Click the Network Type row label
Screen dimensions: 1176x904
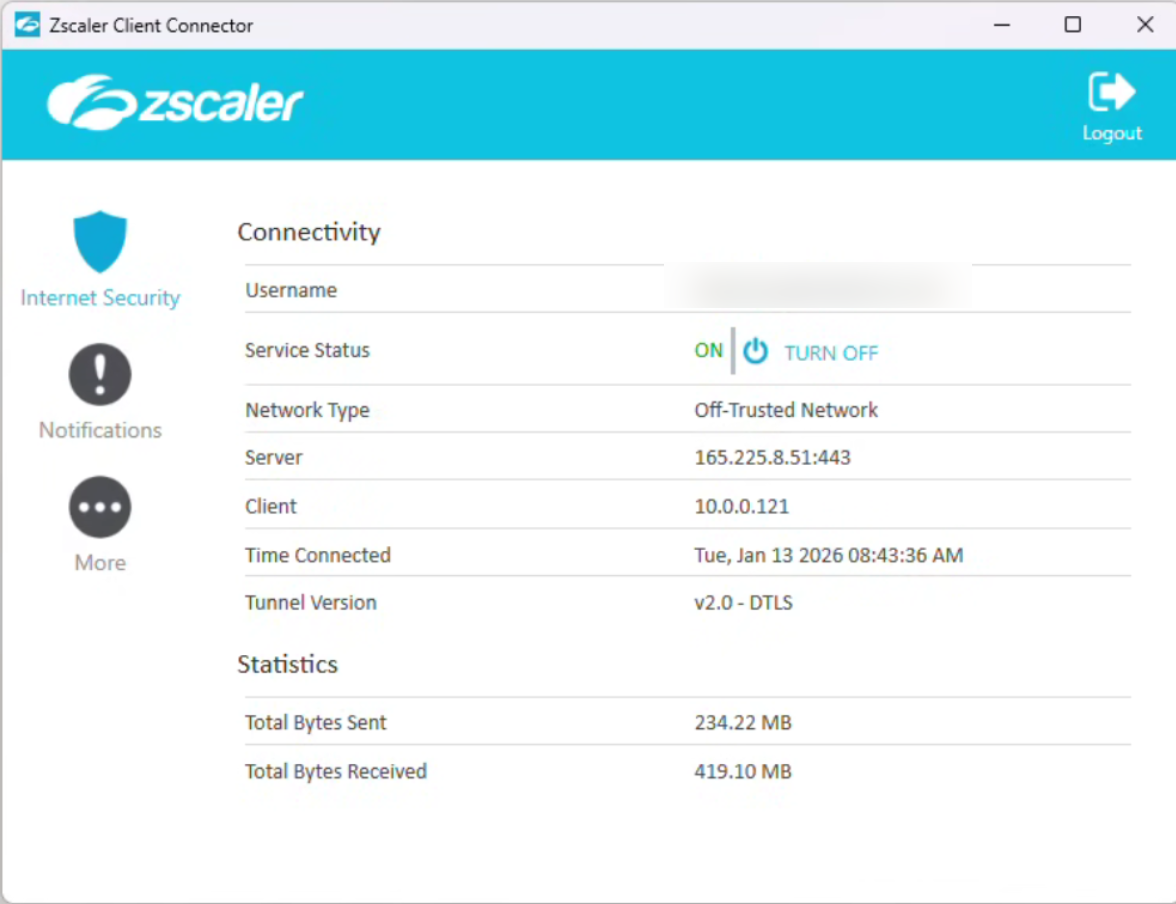(308, 410)
